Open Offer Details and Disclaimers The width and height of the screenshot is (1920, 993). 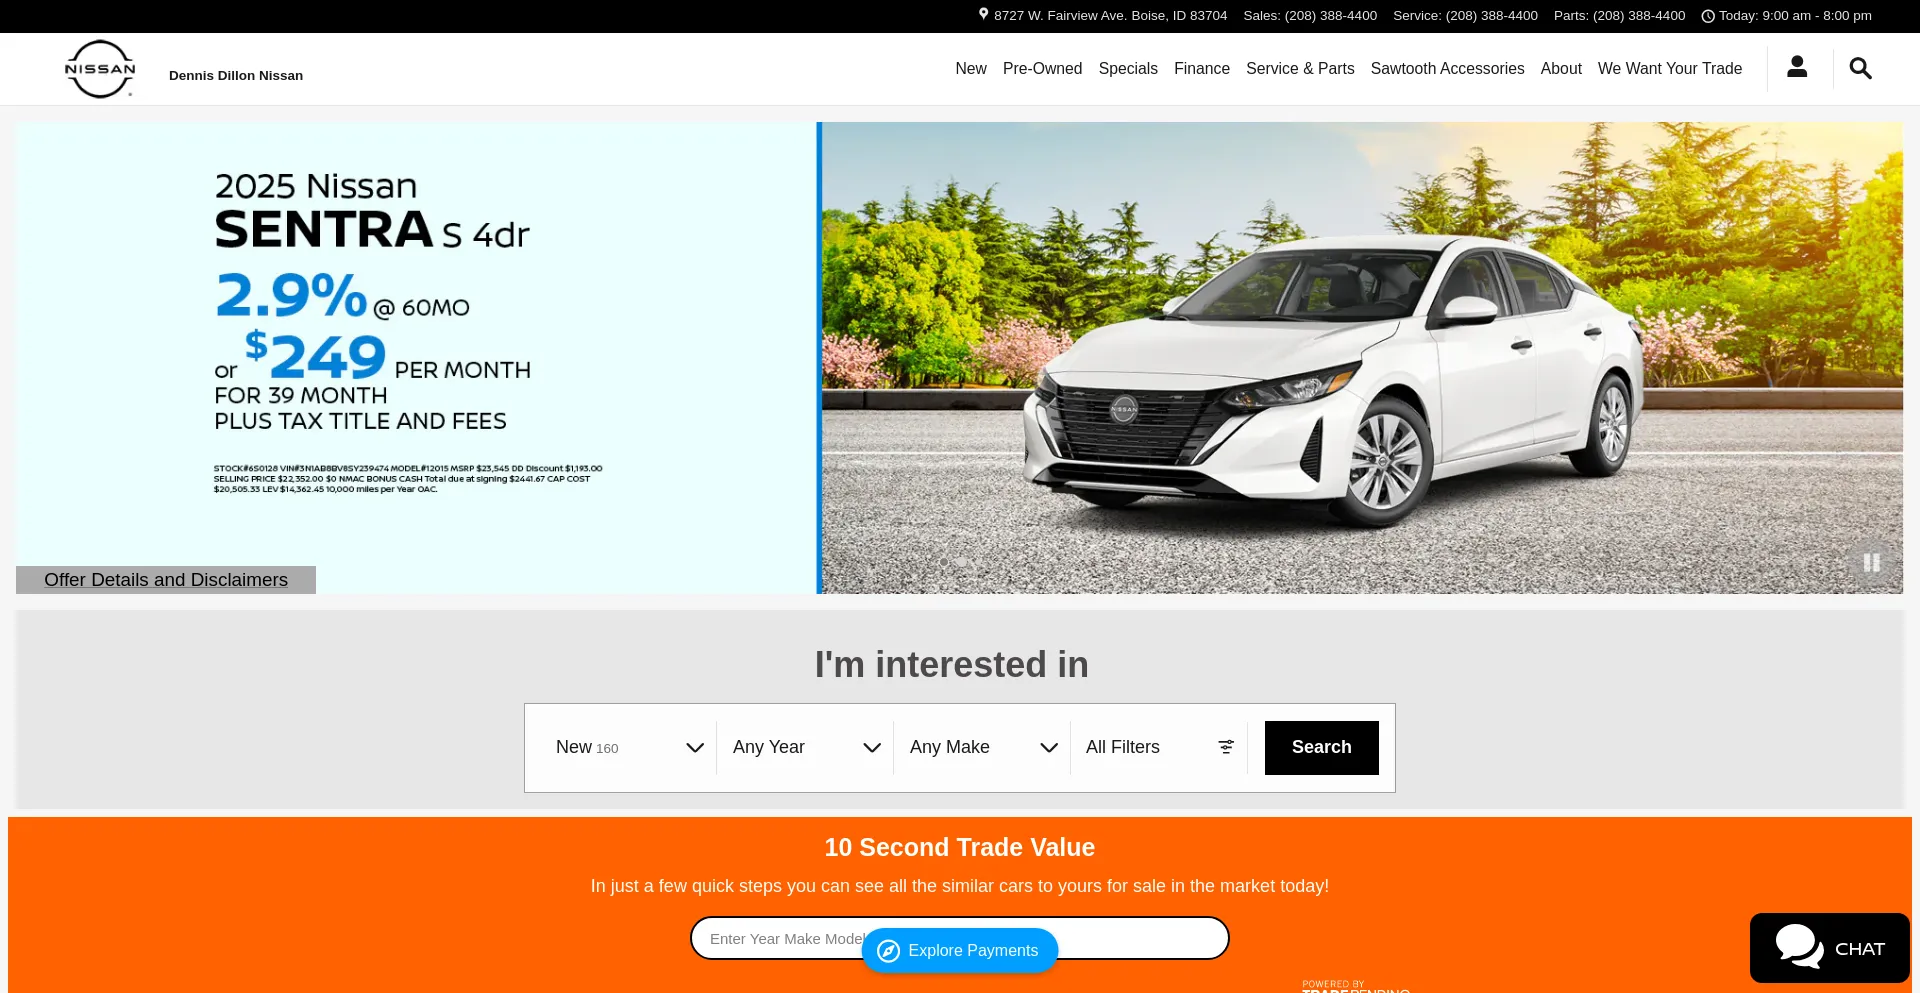tap(165, 580)
